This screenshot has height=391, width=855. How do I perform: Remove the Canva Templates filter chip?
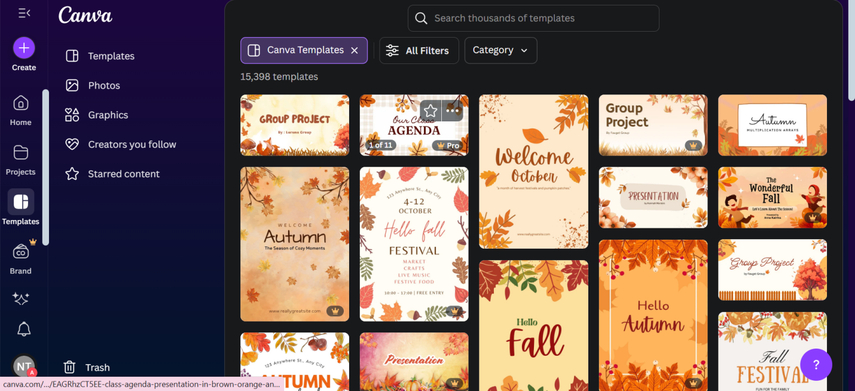click(354, 51)
